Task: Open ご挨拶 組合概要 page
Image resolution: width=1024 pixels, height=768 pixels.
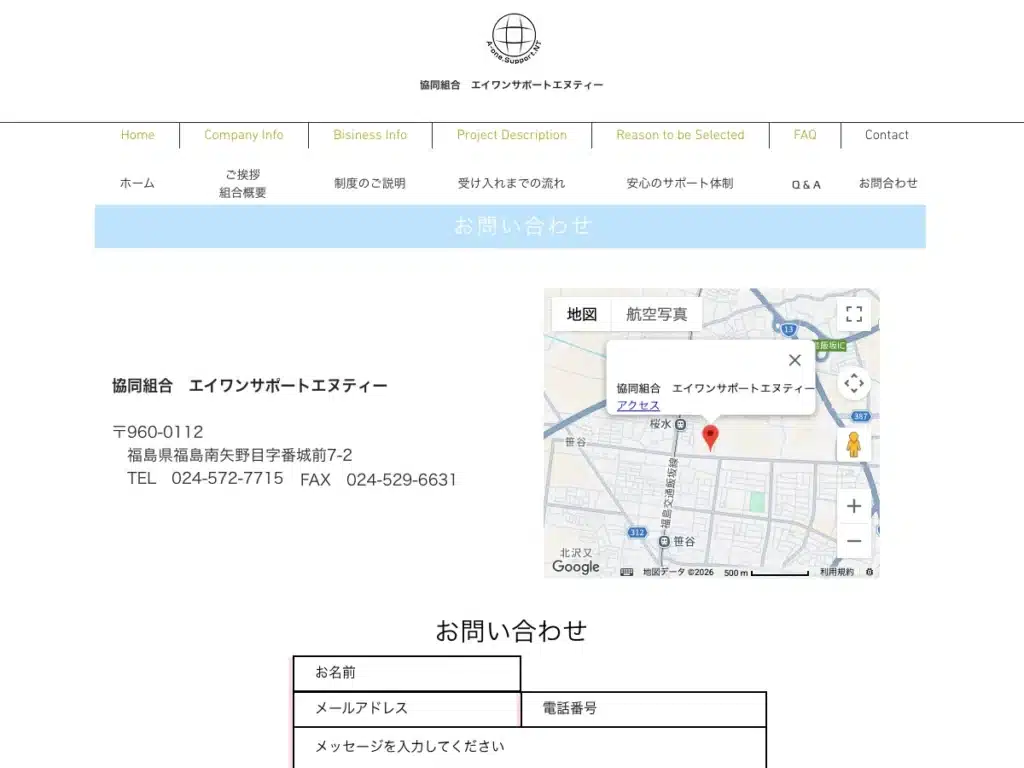Action: click(243, 184)
